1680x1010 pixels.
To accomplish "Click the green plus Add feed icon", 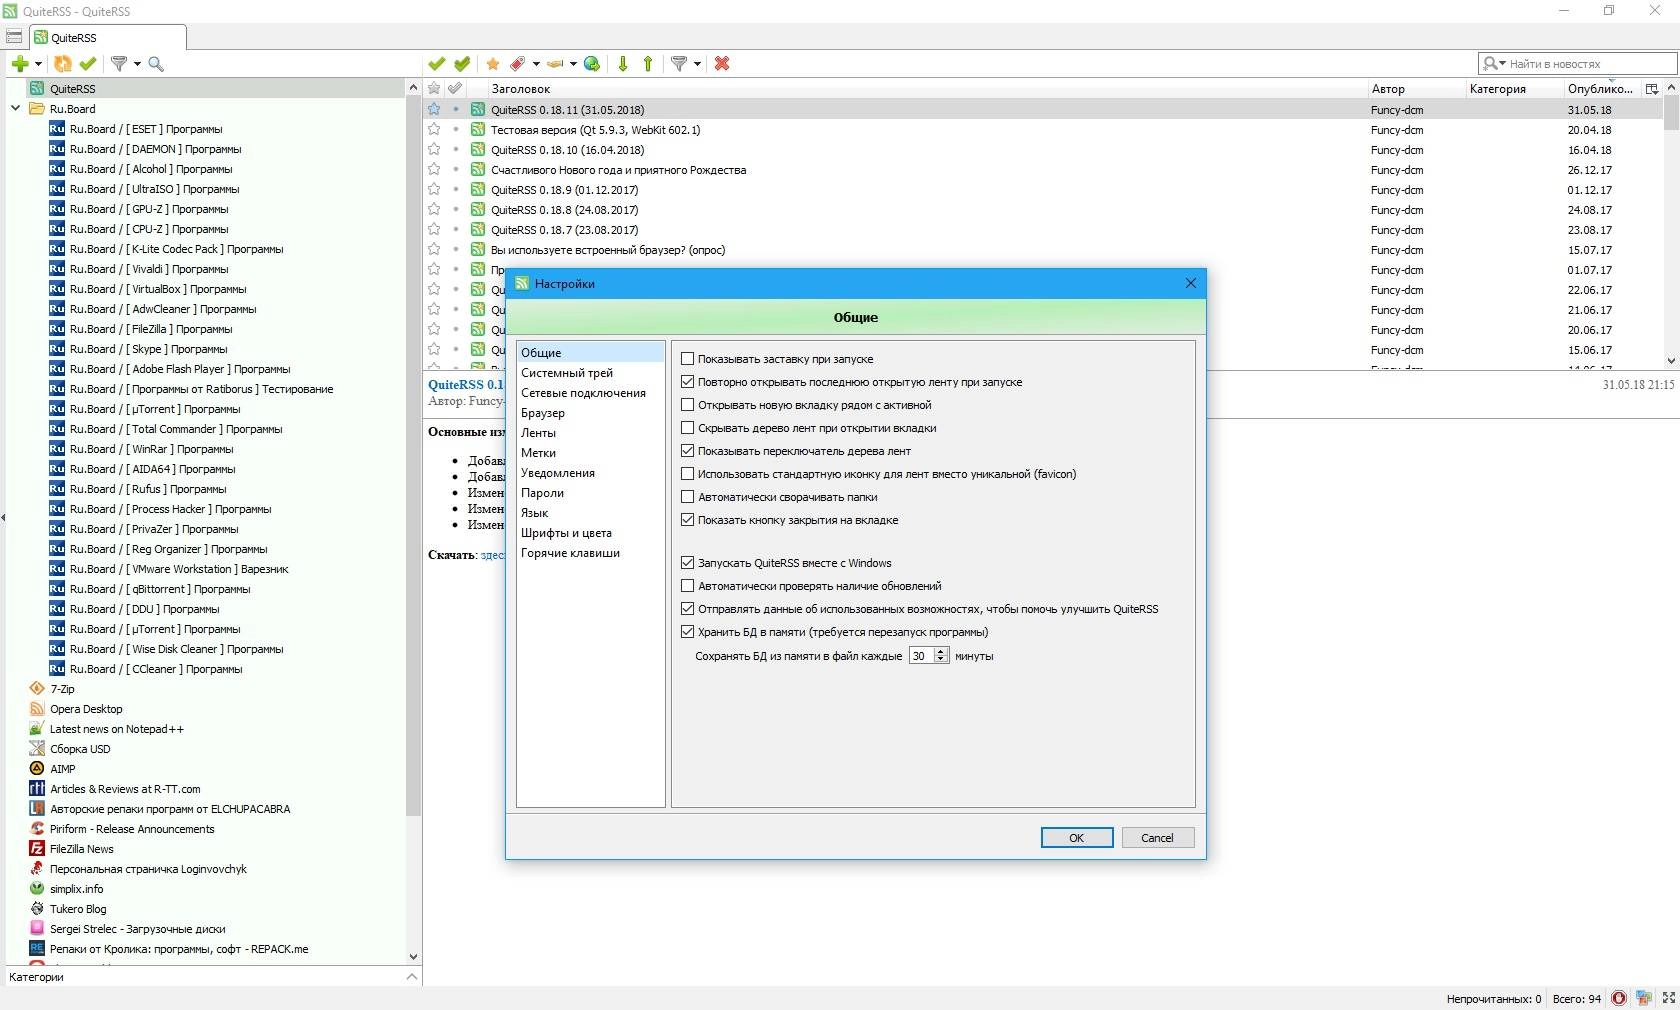I will [19, 64].
